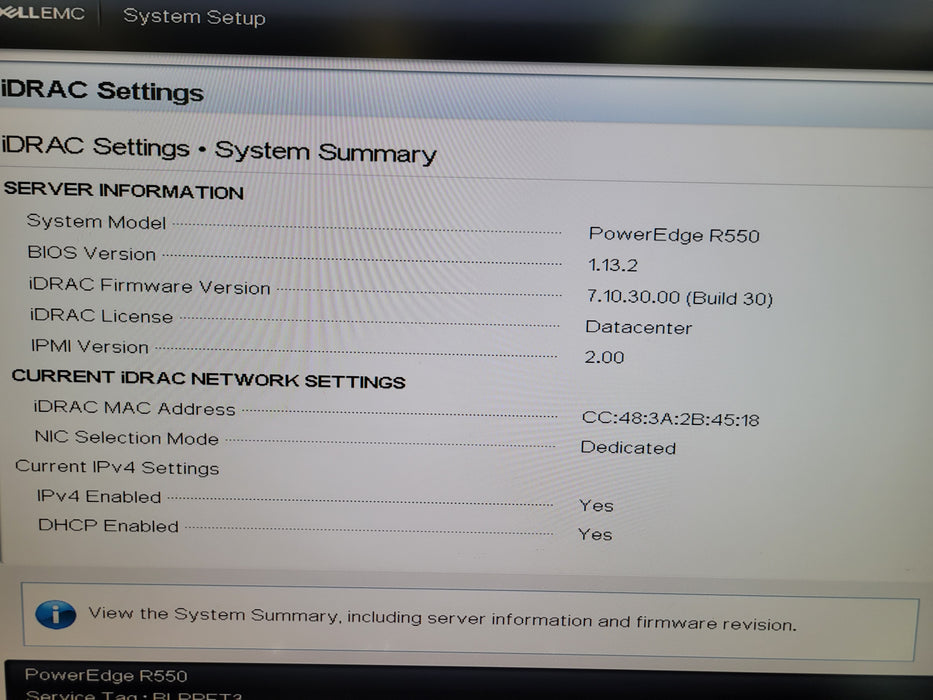Click the Yes value for DHCP Enabled
Image resolution: width=933 pixels, height=700 pixels.
pyautogui.click(x=595, y=534)
